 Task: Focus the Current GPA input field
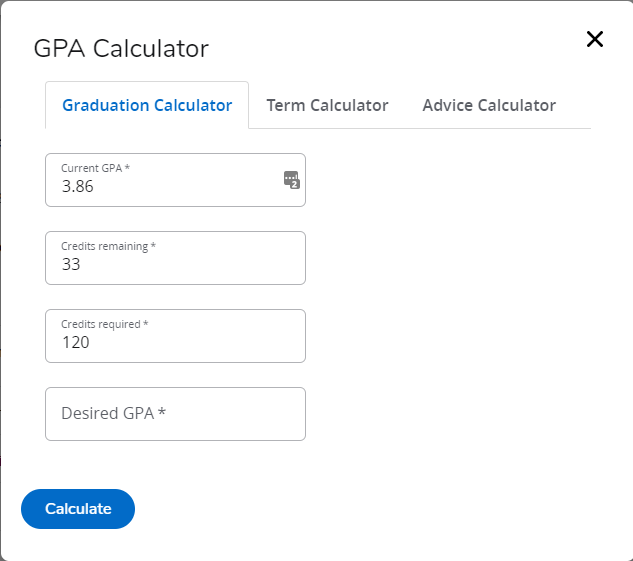(175, 180)
